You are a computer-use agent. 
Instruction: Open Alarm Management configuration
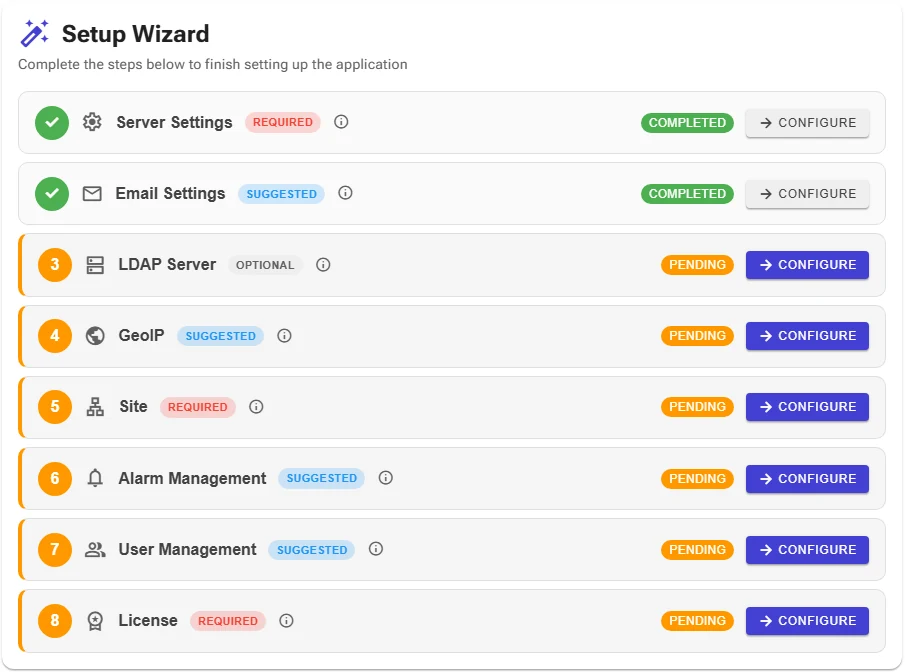pyautogui.click(x=807, y=479)
